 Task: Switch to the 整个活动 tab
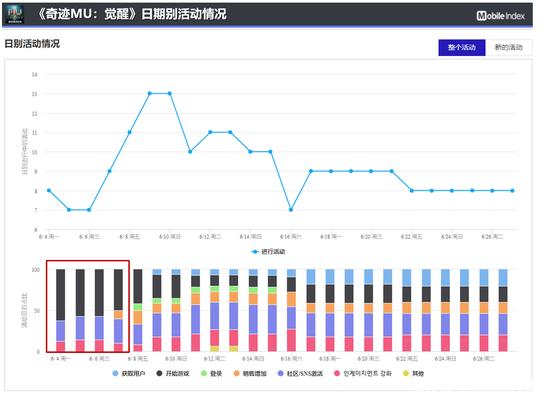pos(462,47)
